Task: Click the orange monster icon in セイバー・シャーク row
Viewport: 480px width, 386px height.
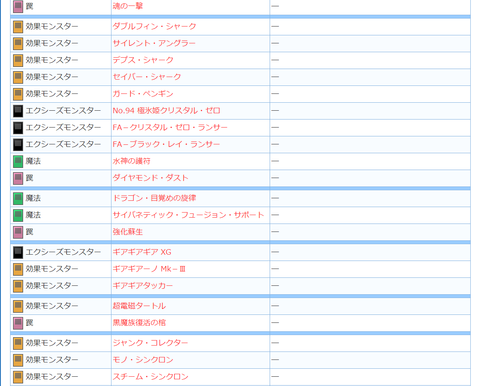Action: click(x=18, y=77)
